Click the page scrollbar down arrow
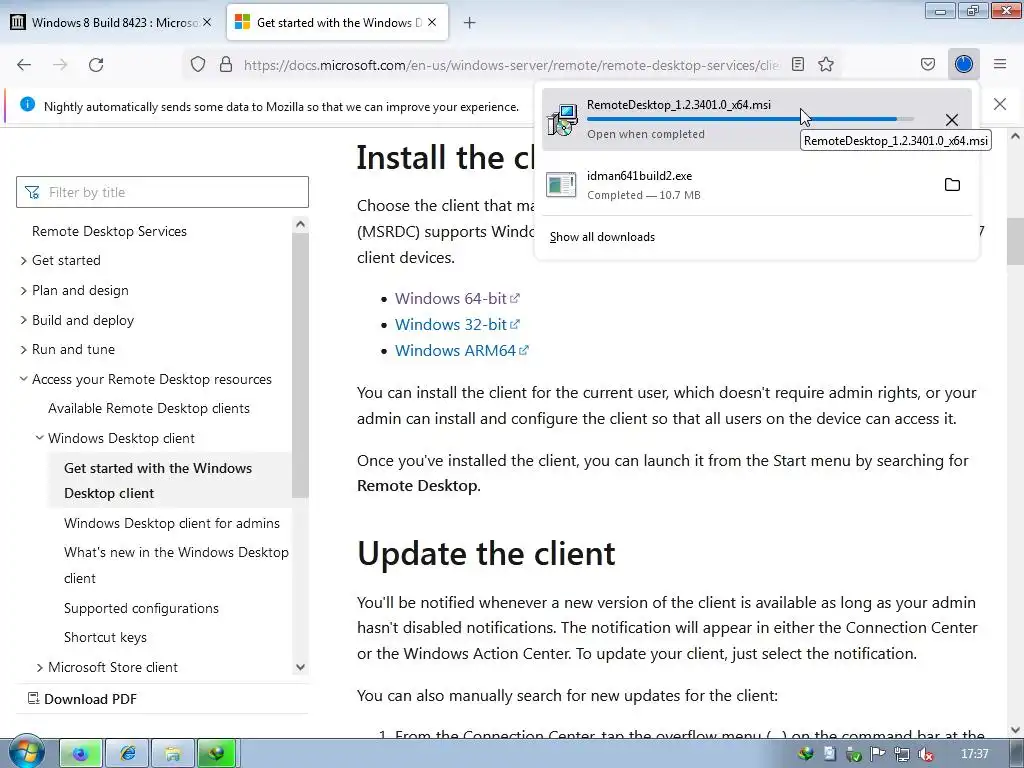The image size is (1024, 768). click(1016, 730)
